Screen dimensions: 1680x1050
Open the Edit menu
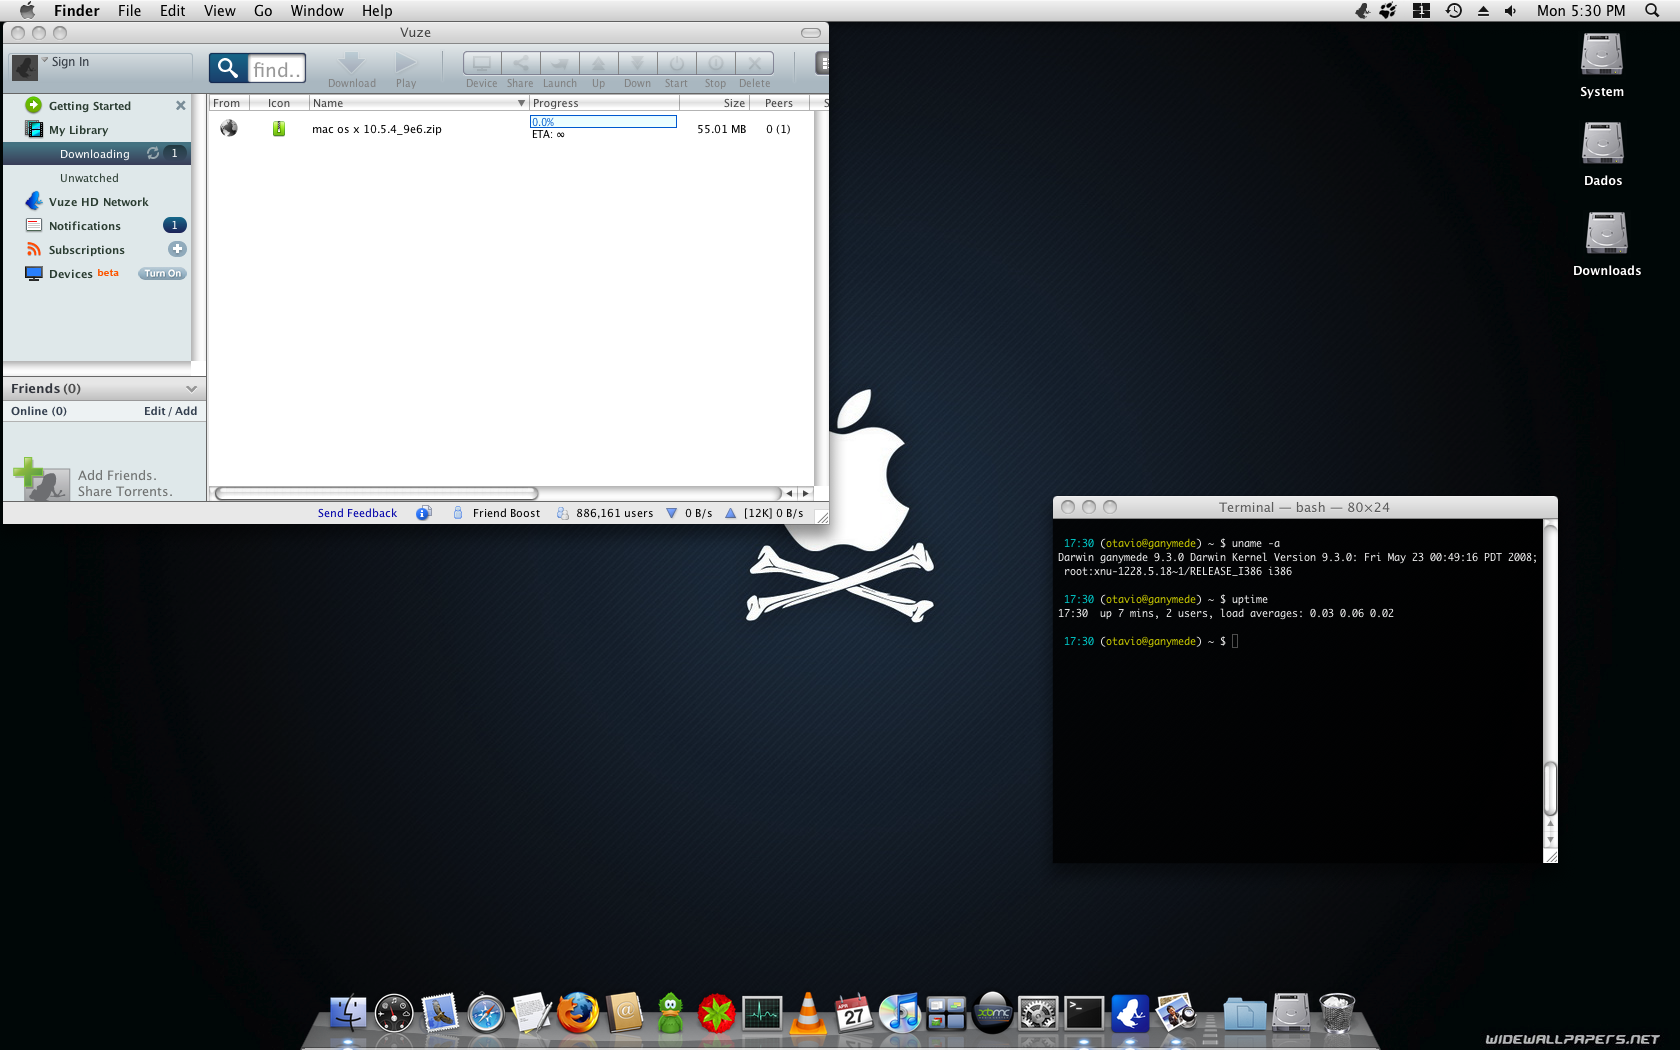click(x=172, y=11)
